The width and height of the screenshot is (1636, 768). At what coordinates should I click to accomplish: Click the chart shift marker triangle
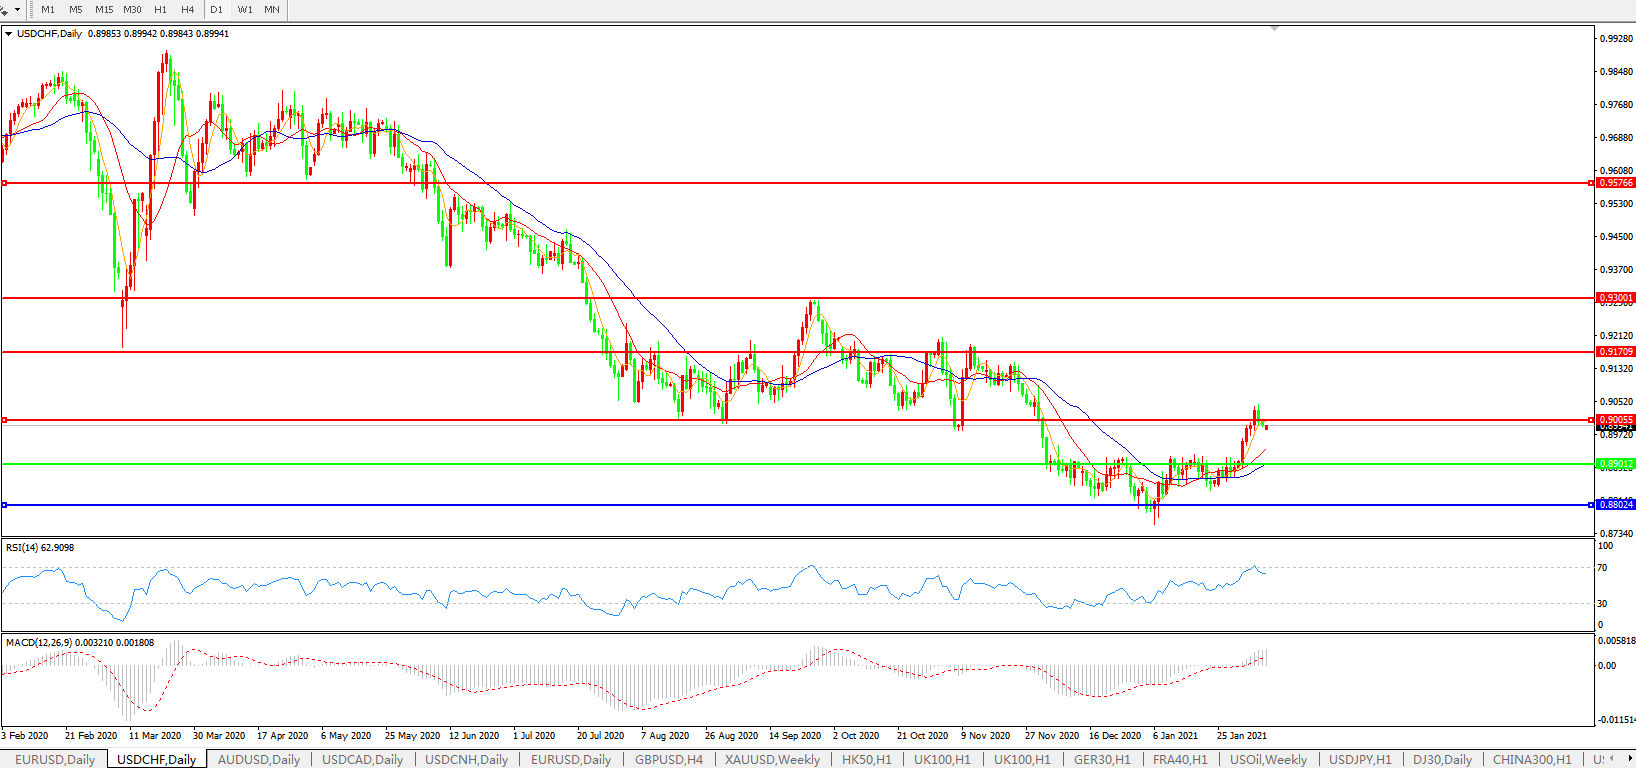pos(1274,29)
